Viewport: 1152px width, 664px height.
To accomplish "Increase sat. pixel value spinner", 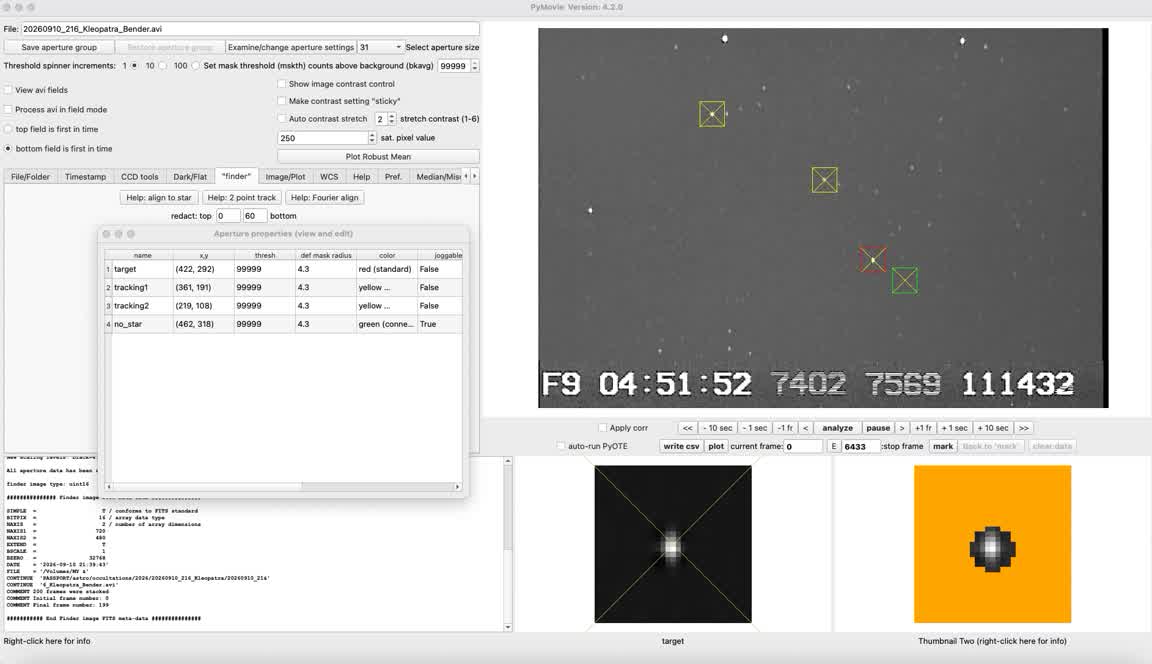I will 372,135.
